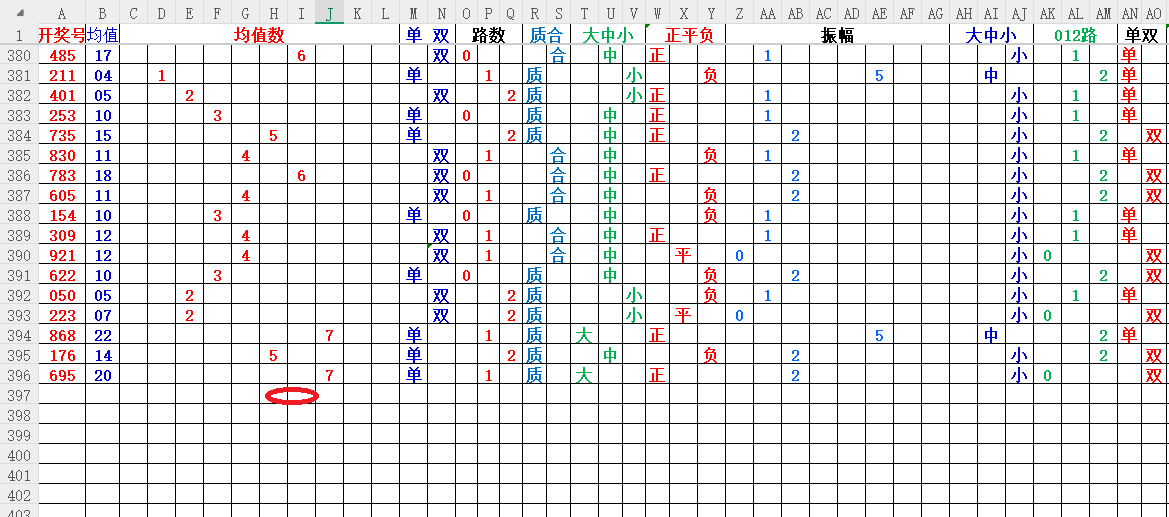Click lottery number cell 309
Screen dimensions: 1169x517
click(61, 235)
